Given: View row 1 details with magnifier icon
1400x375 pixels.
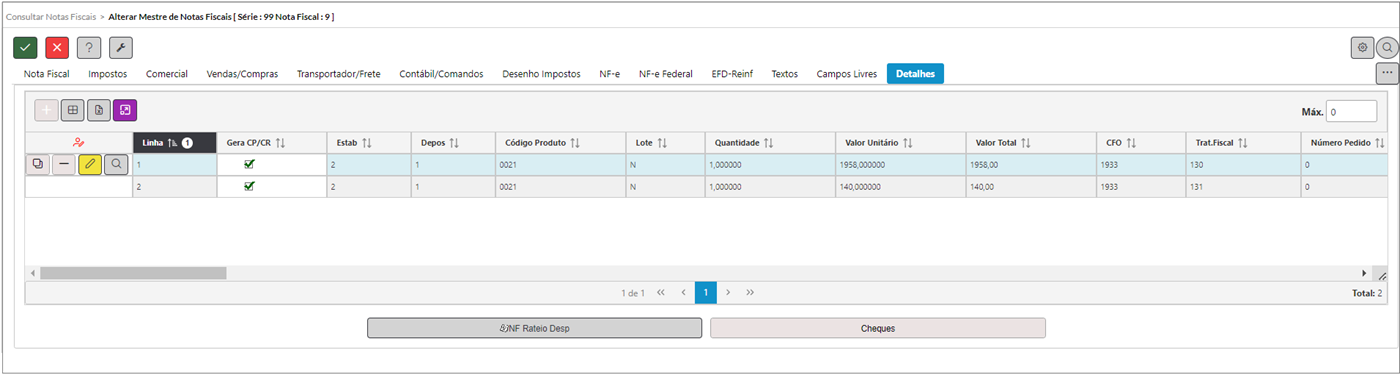Looking at the screenshot, I should [116, 163].
